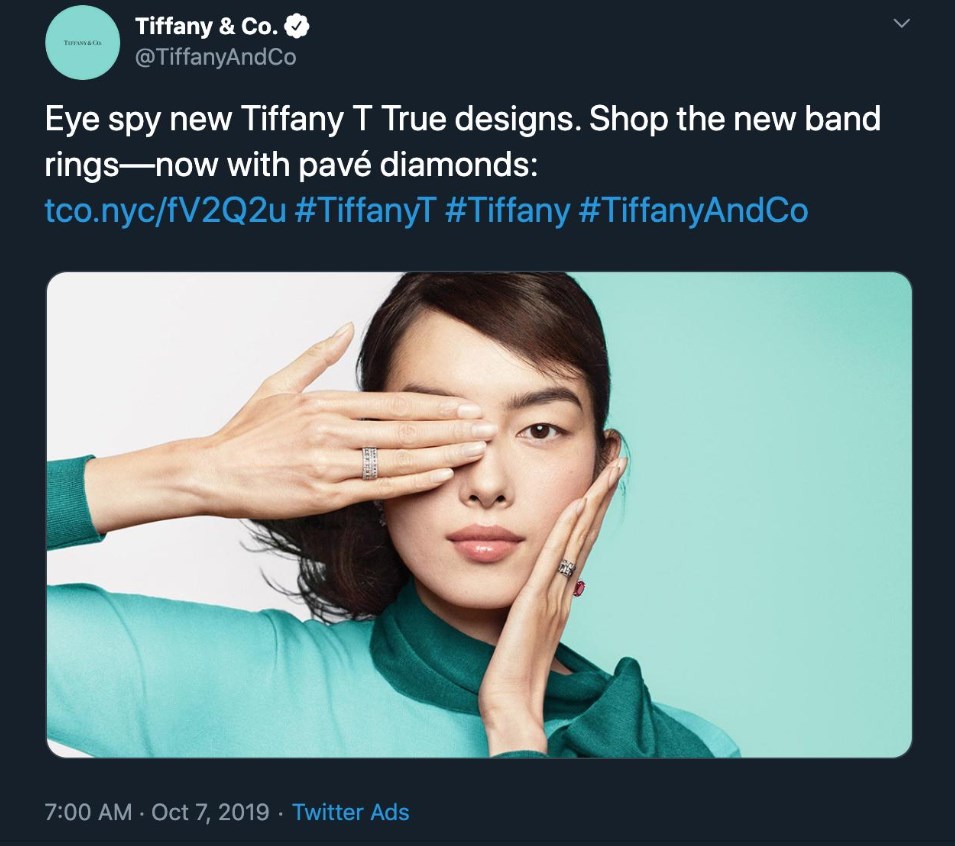Expand the tweet options chevron menu
The height and width of the screenshot is (846, 955).
(901, 23)
